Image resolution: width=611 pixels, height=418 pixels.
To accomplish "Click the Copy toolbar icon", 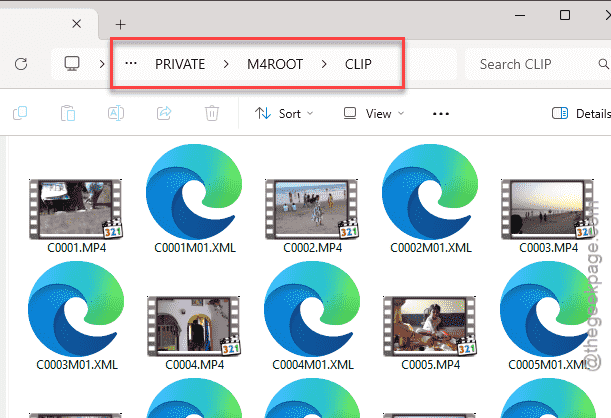I will click(20, 113).
